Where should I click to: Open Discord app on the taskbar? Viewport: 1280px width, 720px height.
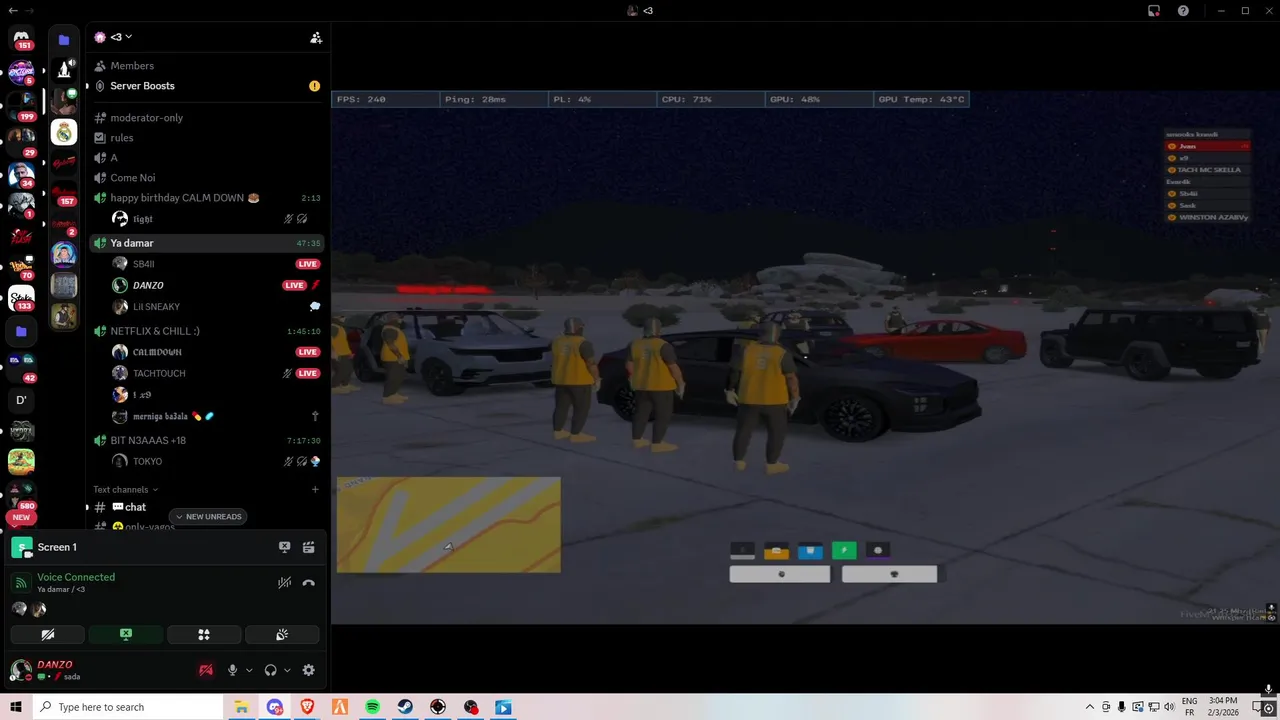click(275, 707)
